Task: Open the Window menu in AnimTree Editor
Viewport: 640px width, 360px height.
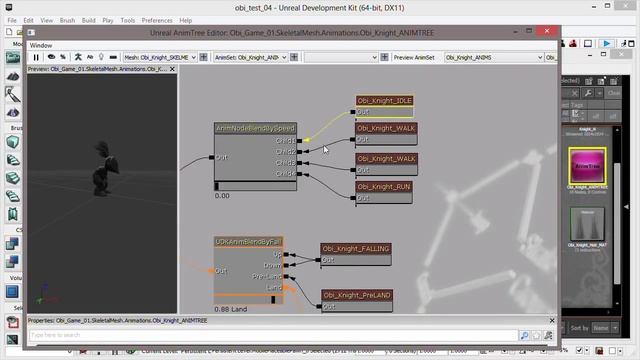Action: (x=41, y=45)
